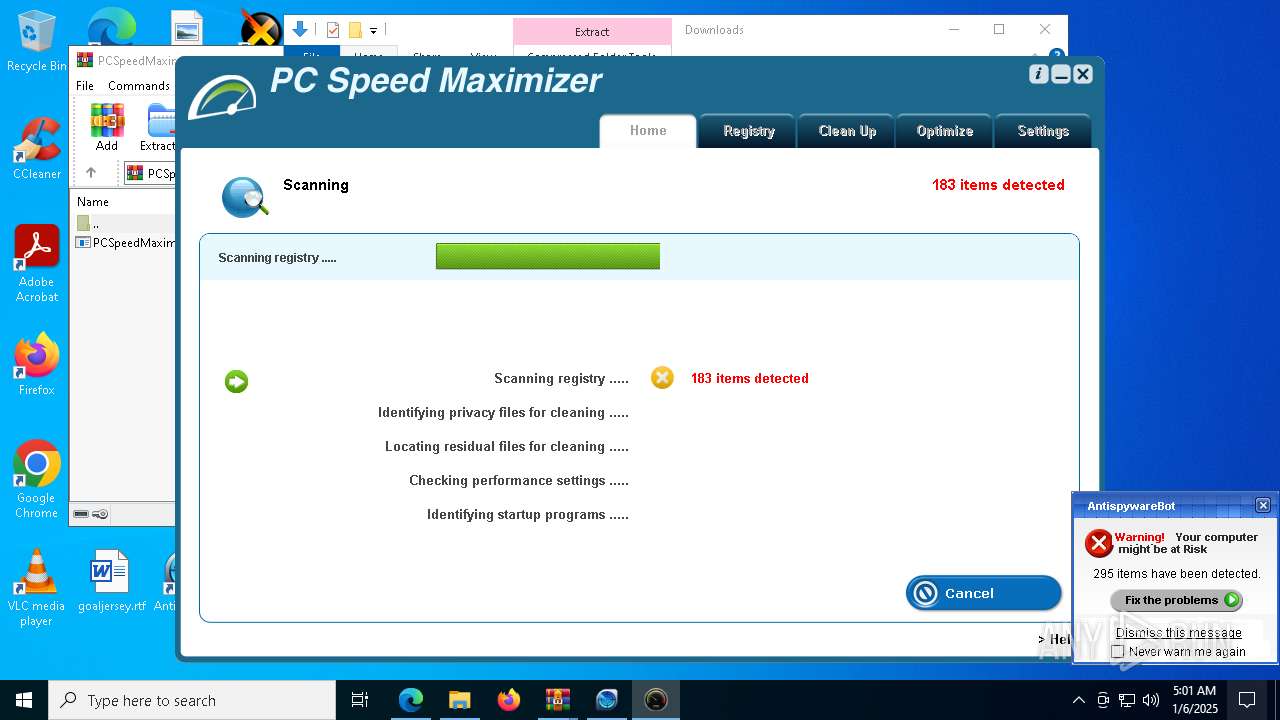
Task: Click the Name column header in WinRAR
Action: tap(93, 202)
